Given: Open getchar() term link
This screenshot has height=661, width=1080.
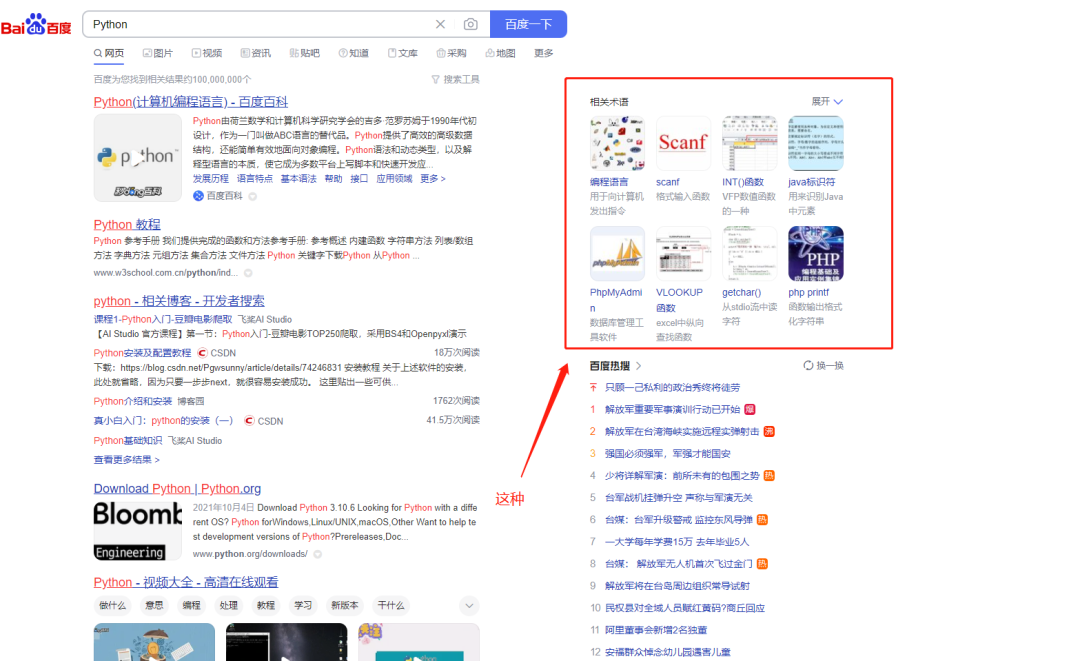Looking at the screenshot, I should coord(741,293).
